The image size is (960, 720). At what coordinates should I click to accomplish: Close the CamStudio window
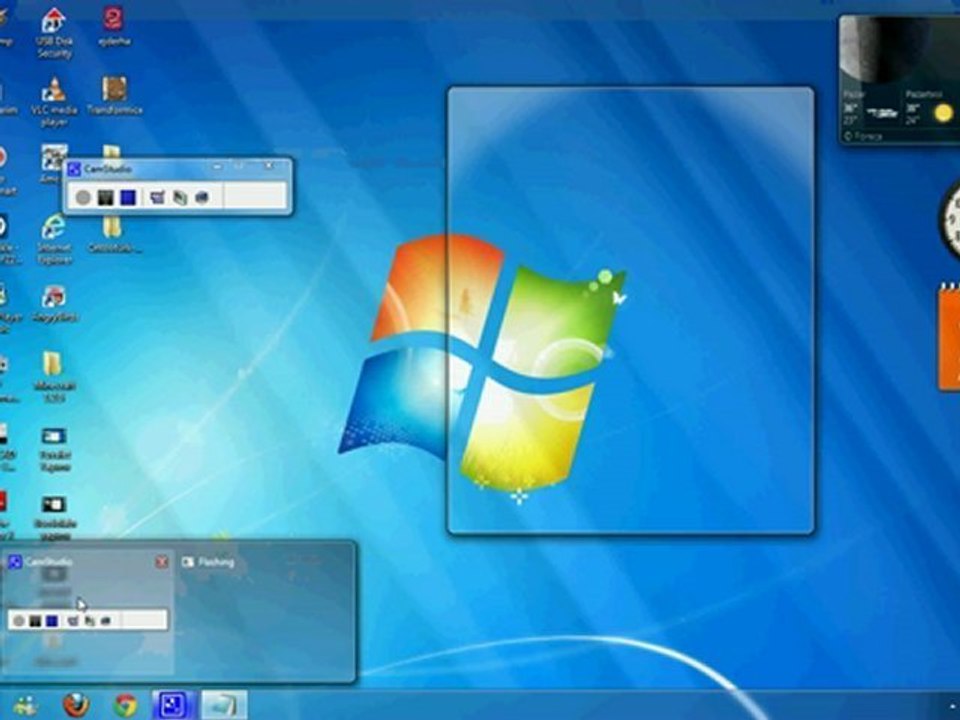tap(269, 167)
